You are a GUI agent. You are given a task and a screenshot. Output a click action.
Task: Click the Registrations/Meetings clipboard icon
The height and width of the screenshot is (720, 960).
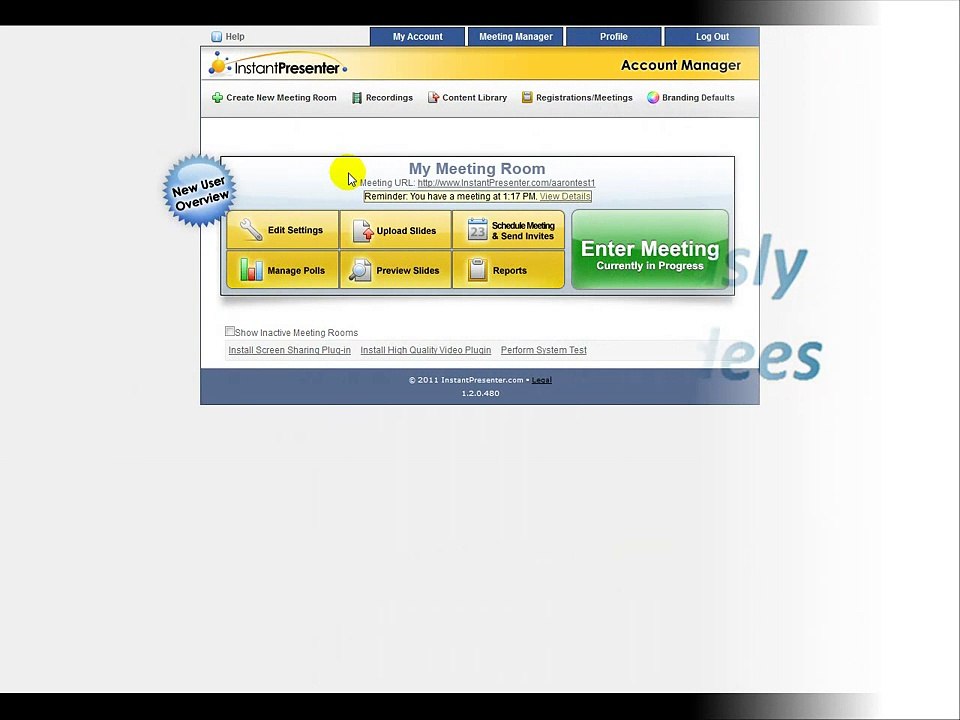pos(527,97)
